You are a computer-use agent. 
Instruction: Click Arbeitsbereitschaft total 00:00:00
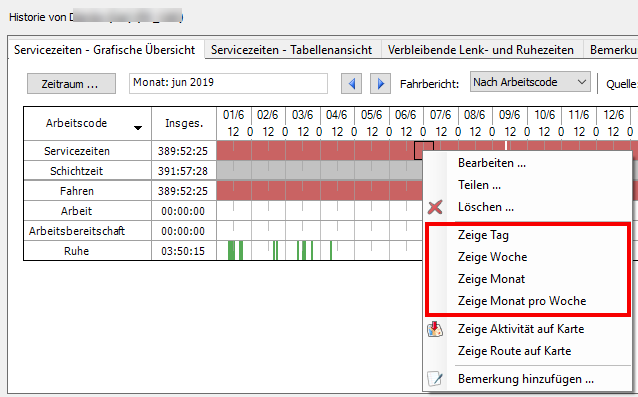coord(183,231)
